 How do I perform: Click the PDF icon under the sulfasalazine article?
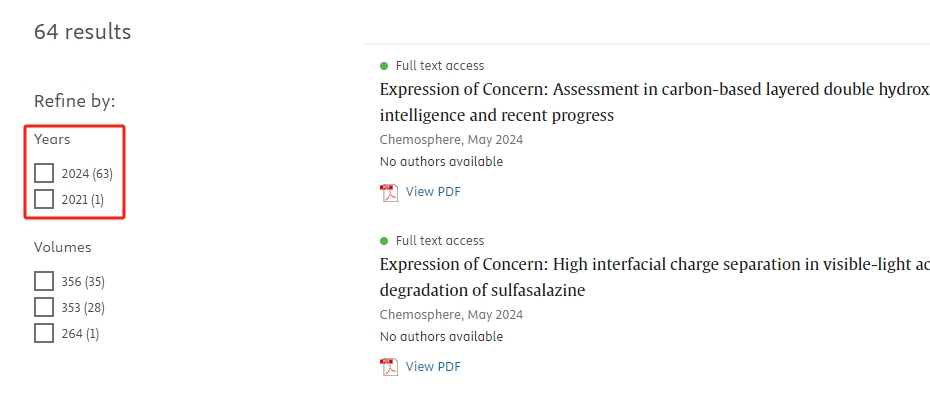389,368
